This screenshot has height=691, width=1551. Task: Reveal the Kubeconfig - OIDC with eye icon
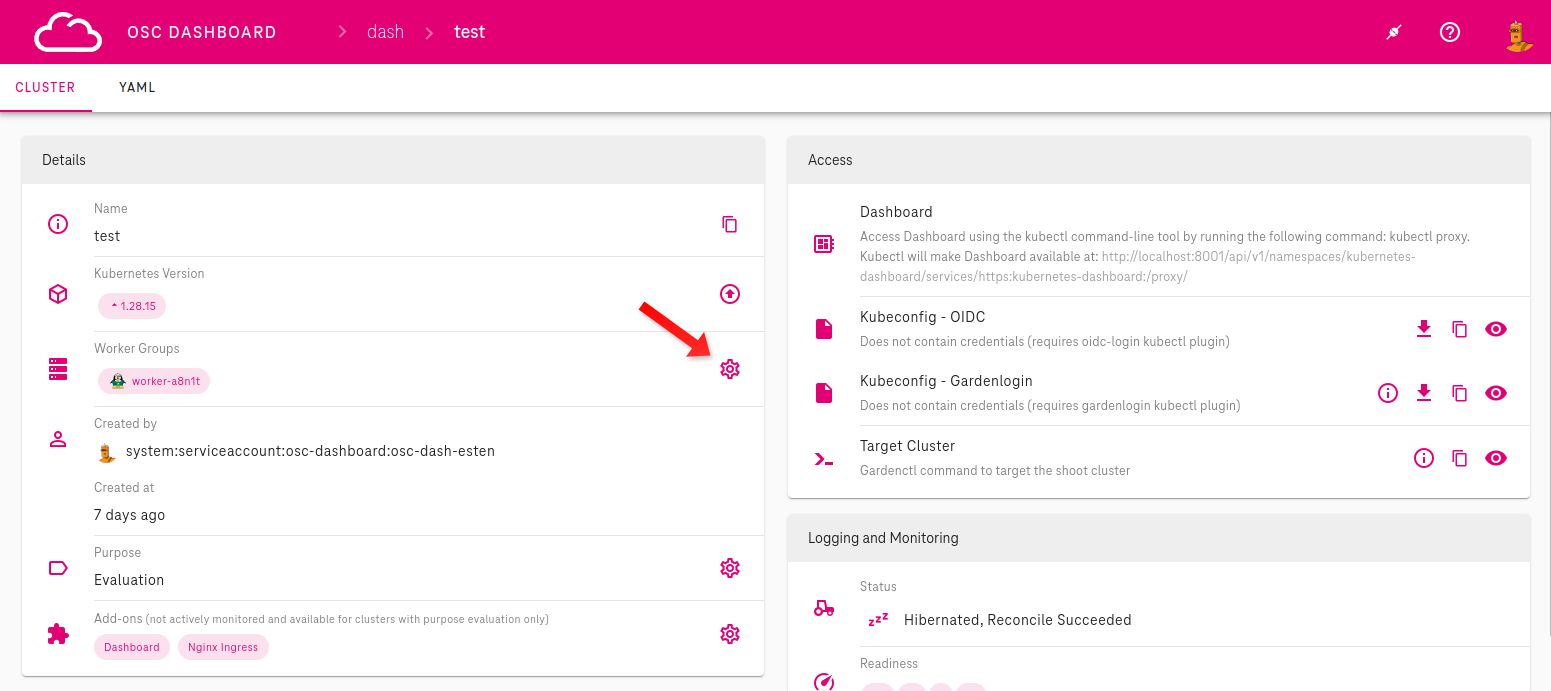click(x=1496, y=328)
